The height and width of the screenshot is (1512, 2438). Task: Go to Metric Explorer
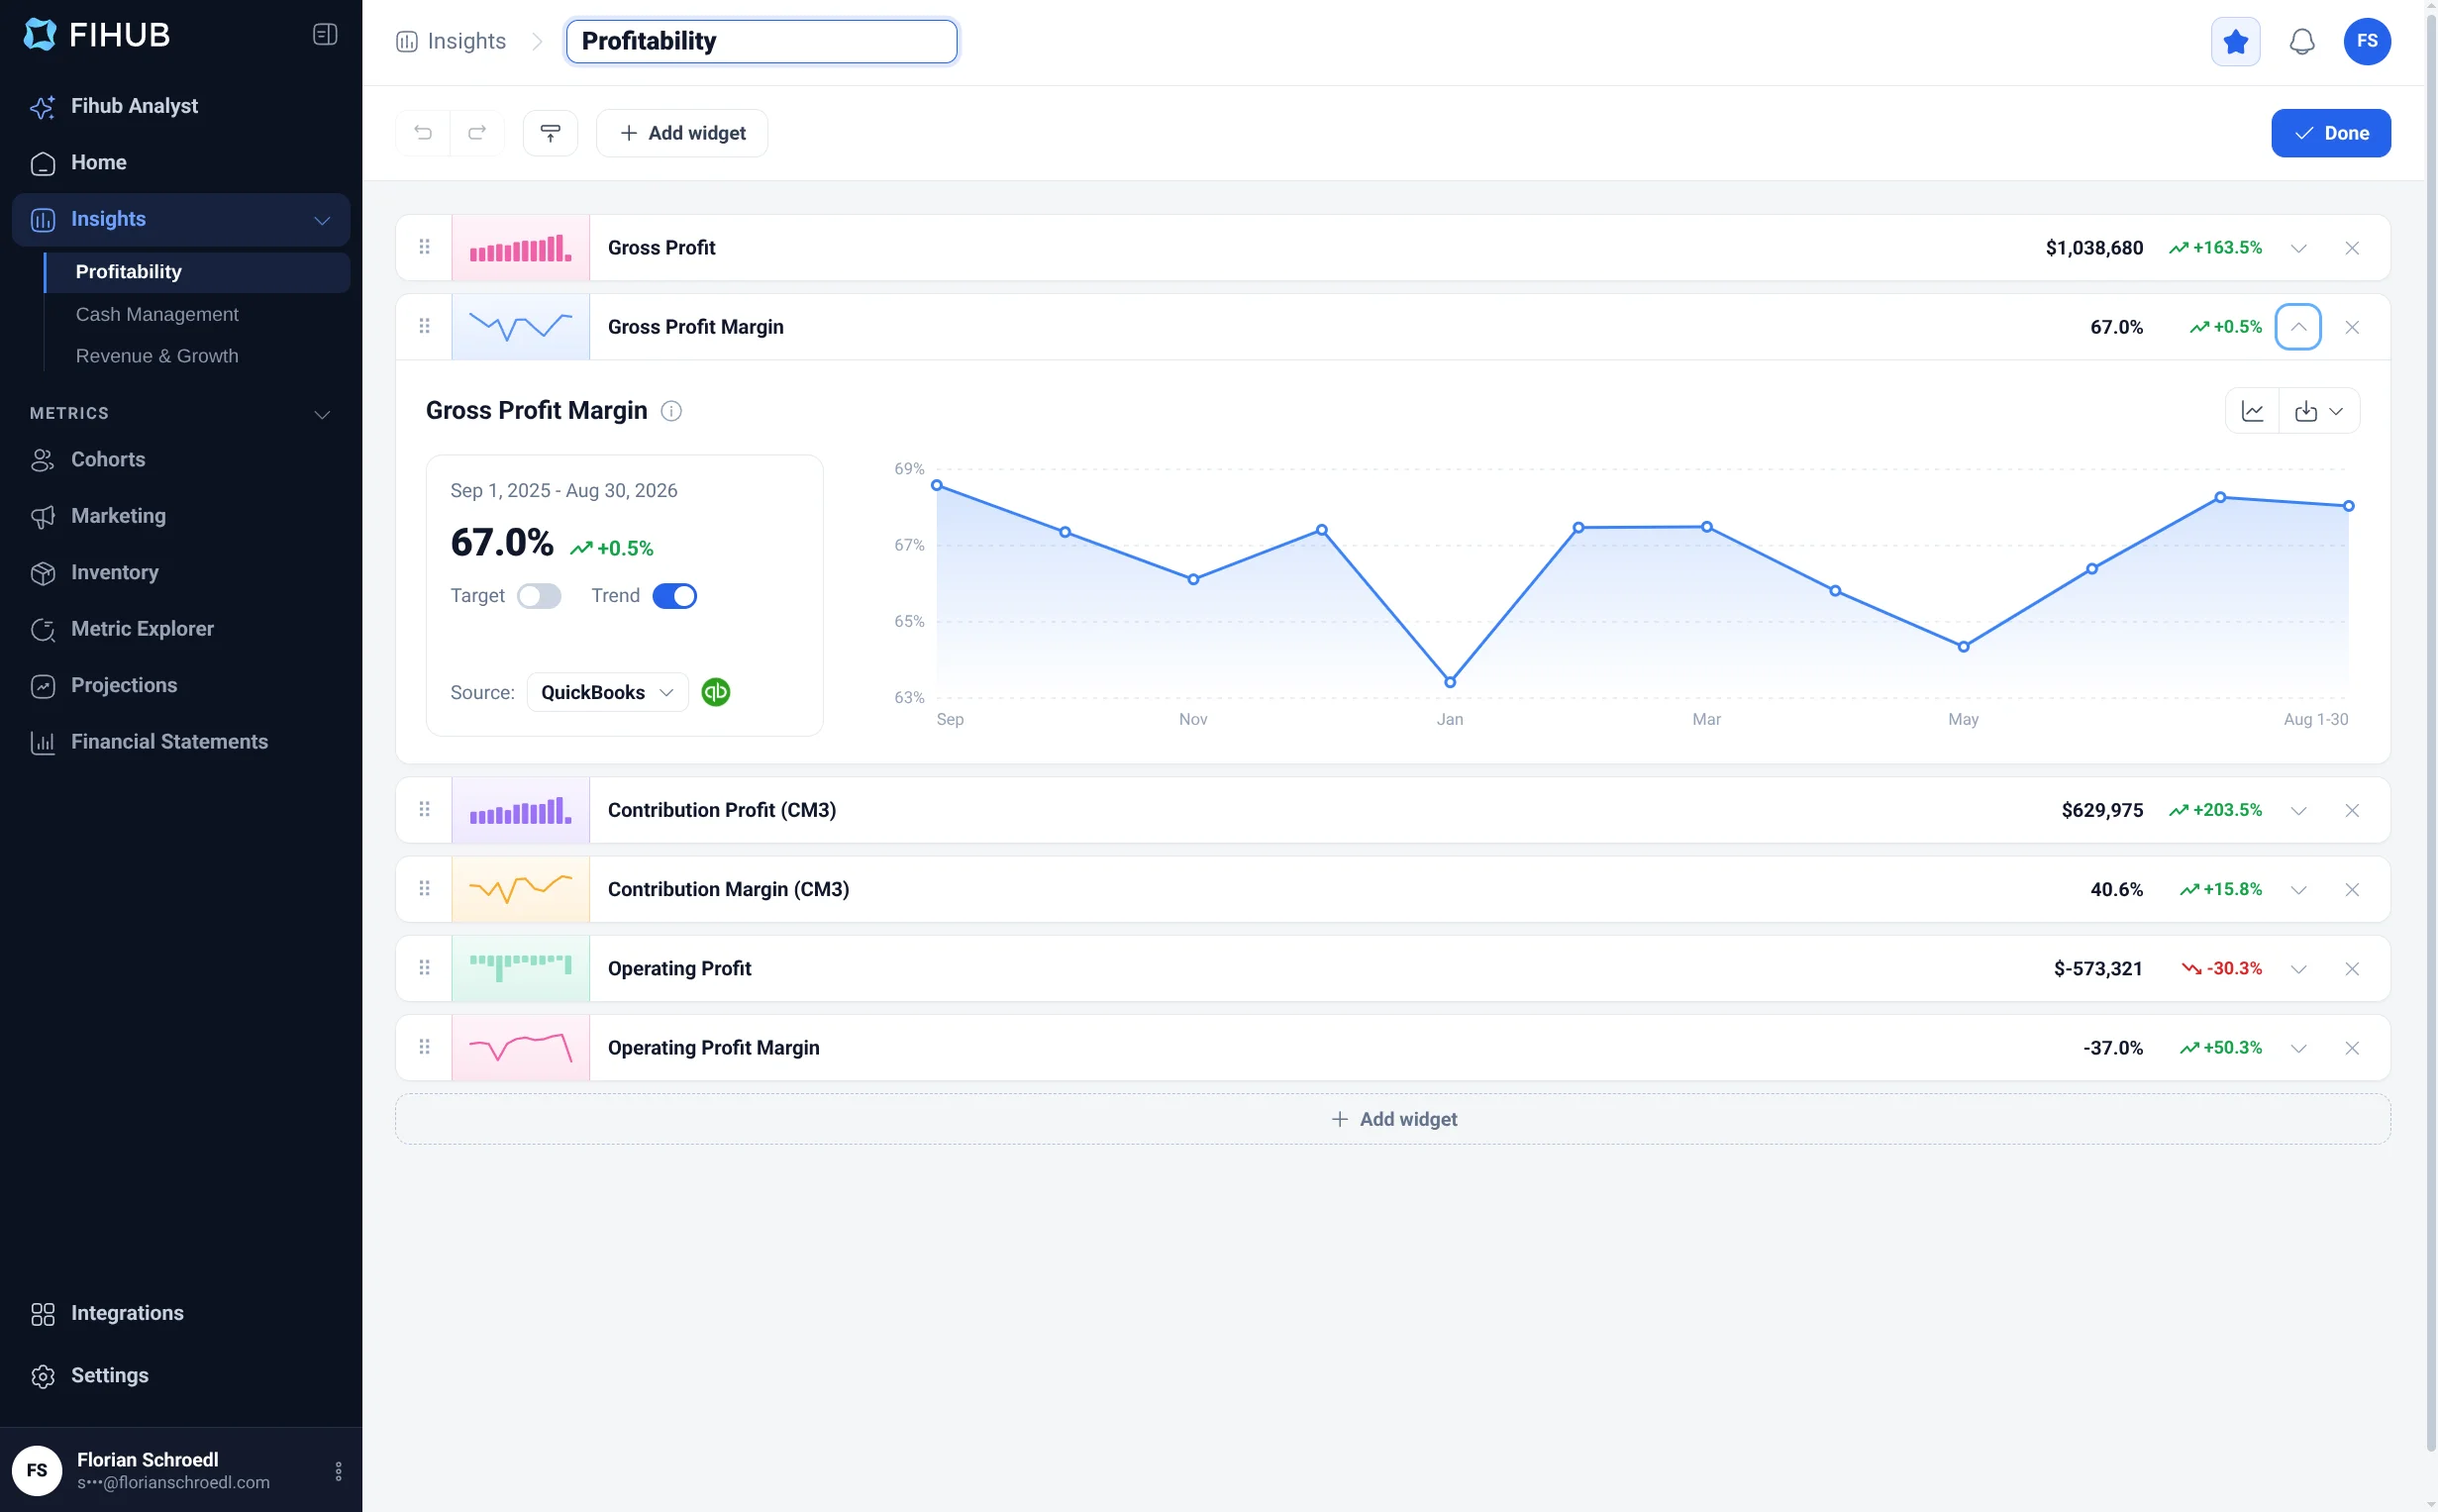click(142, 629)
